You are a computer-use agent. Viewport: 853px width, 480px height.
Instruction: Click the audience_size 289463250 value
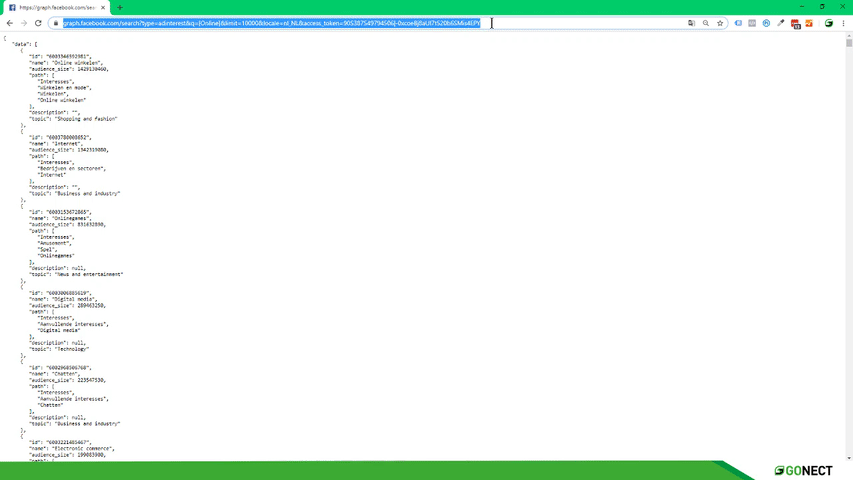(x=91, y=305)
